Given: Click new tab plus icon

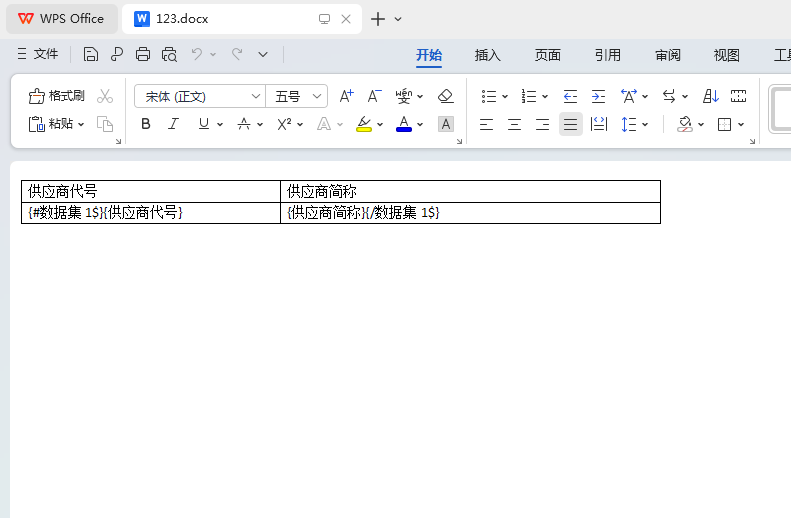Looking at the screenshot, I should pos(378,19).
